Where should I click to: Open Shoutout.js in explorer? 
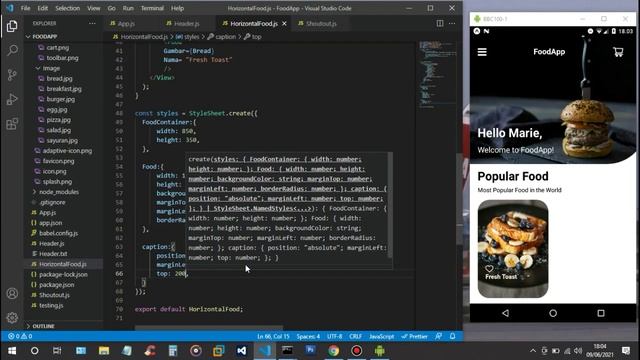coord(54,295)
